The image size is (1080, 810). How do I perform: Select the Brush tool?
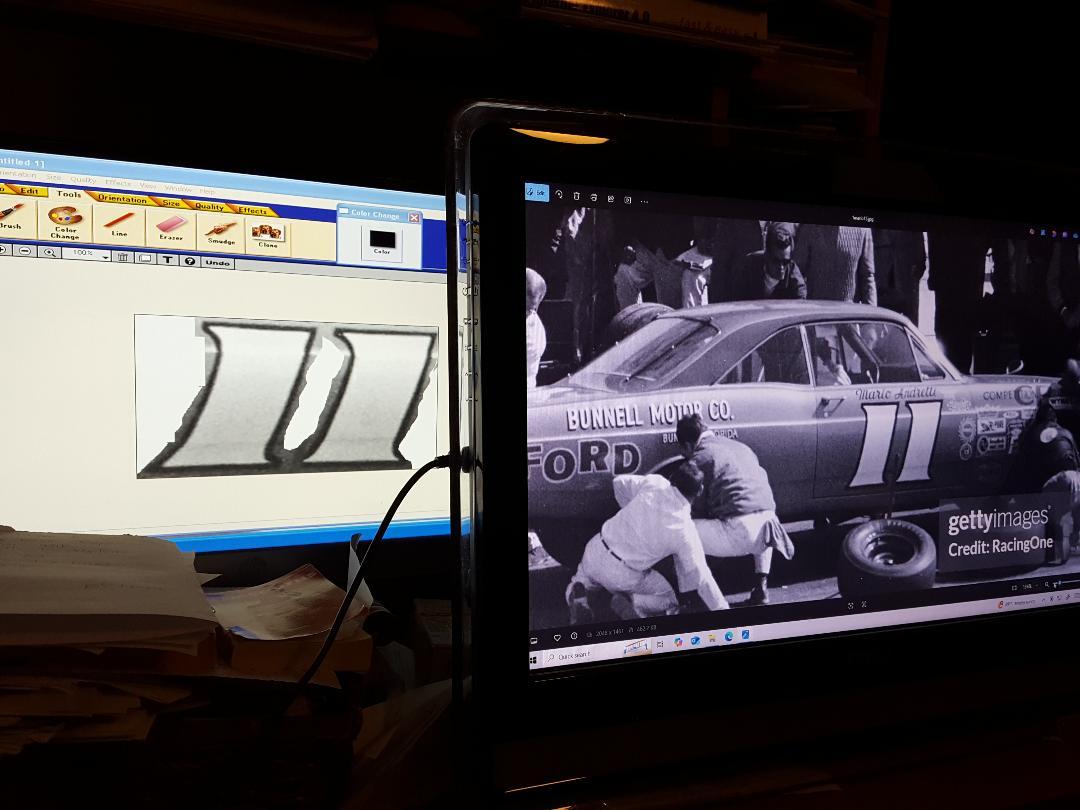(x=12, y=216)
